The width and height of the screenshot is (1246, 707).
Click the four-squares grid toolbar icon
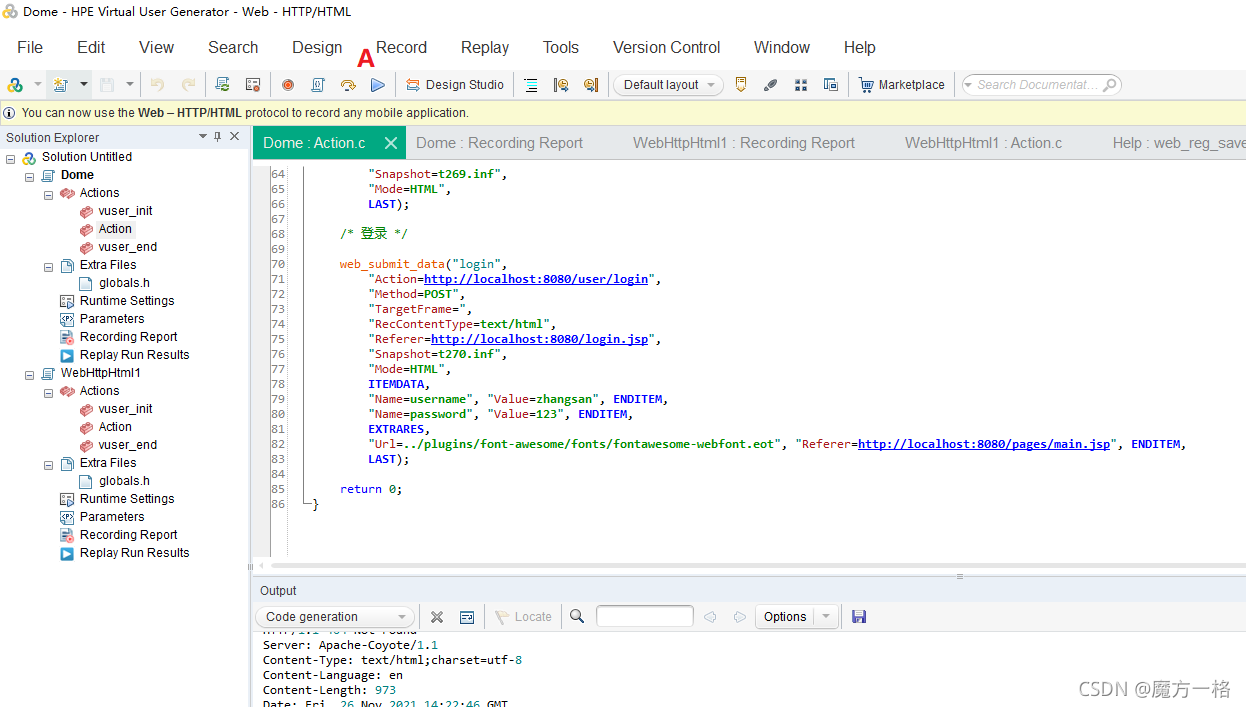pos(801,85)
